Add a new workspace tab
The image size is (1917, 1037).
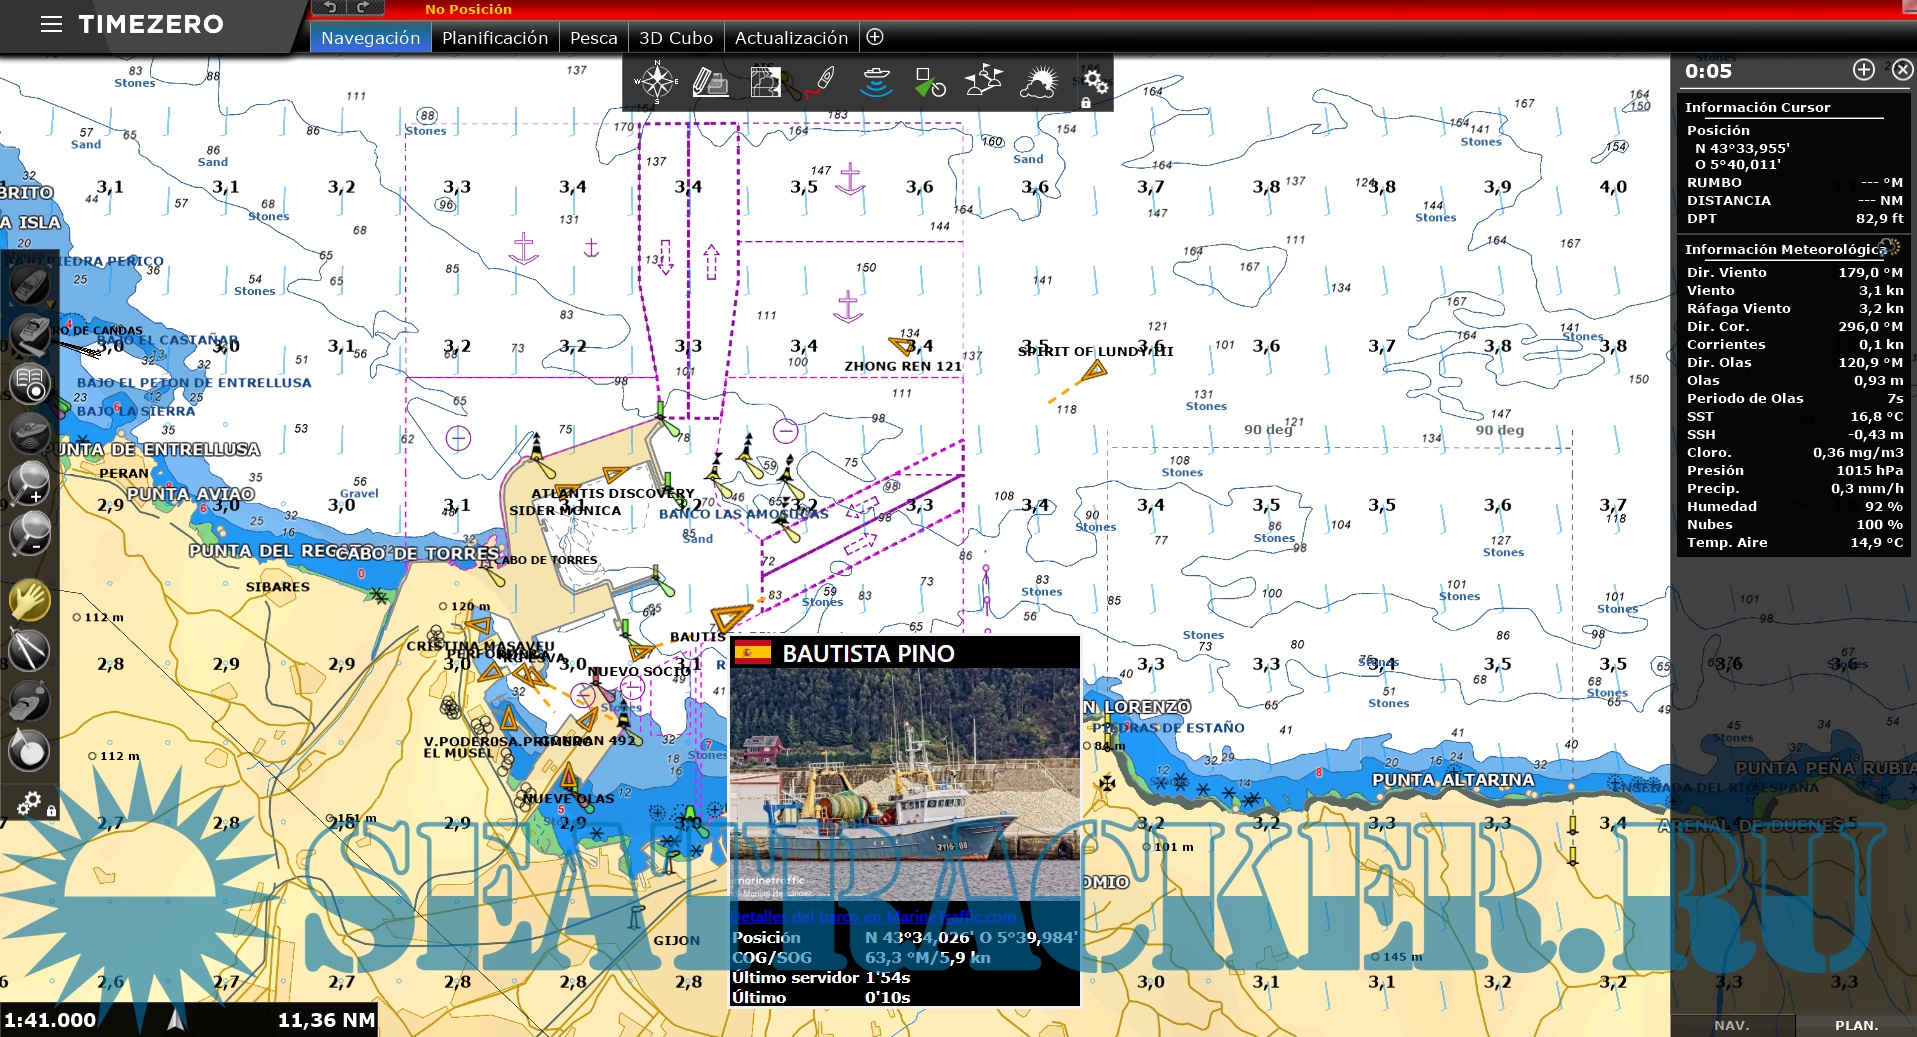(875, 37)
